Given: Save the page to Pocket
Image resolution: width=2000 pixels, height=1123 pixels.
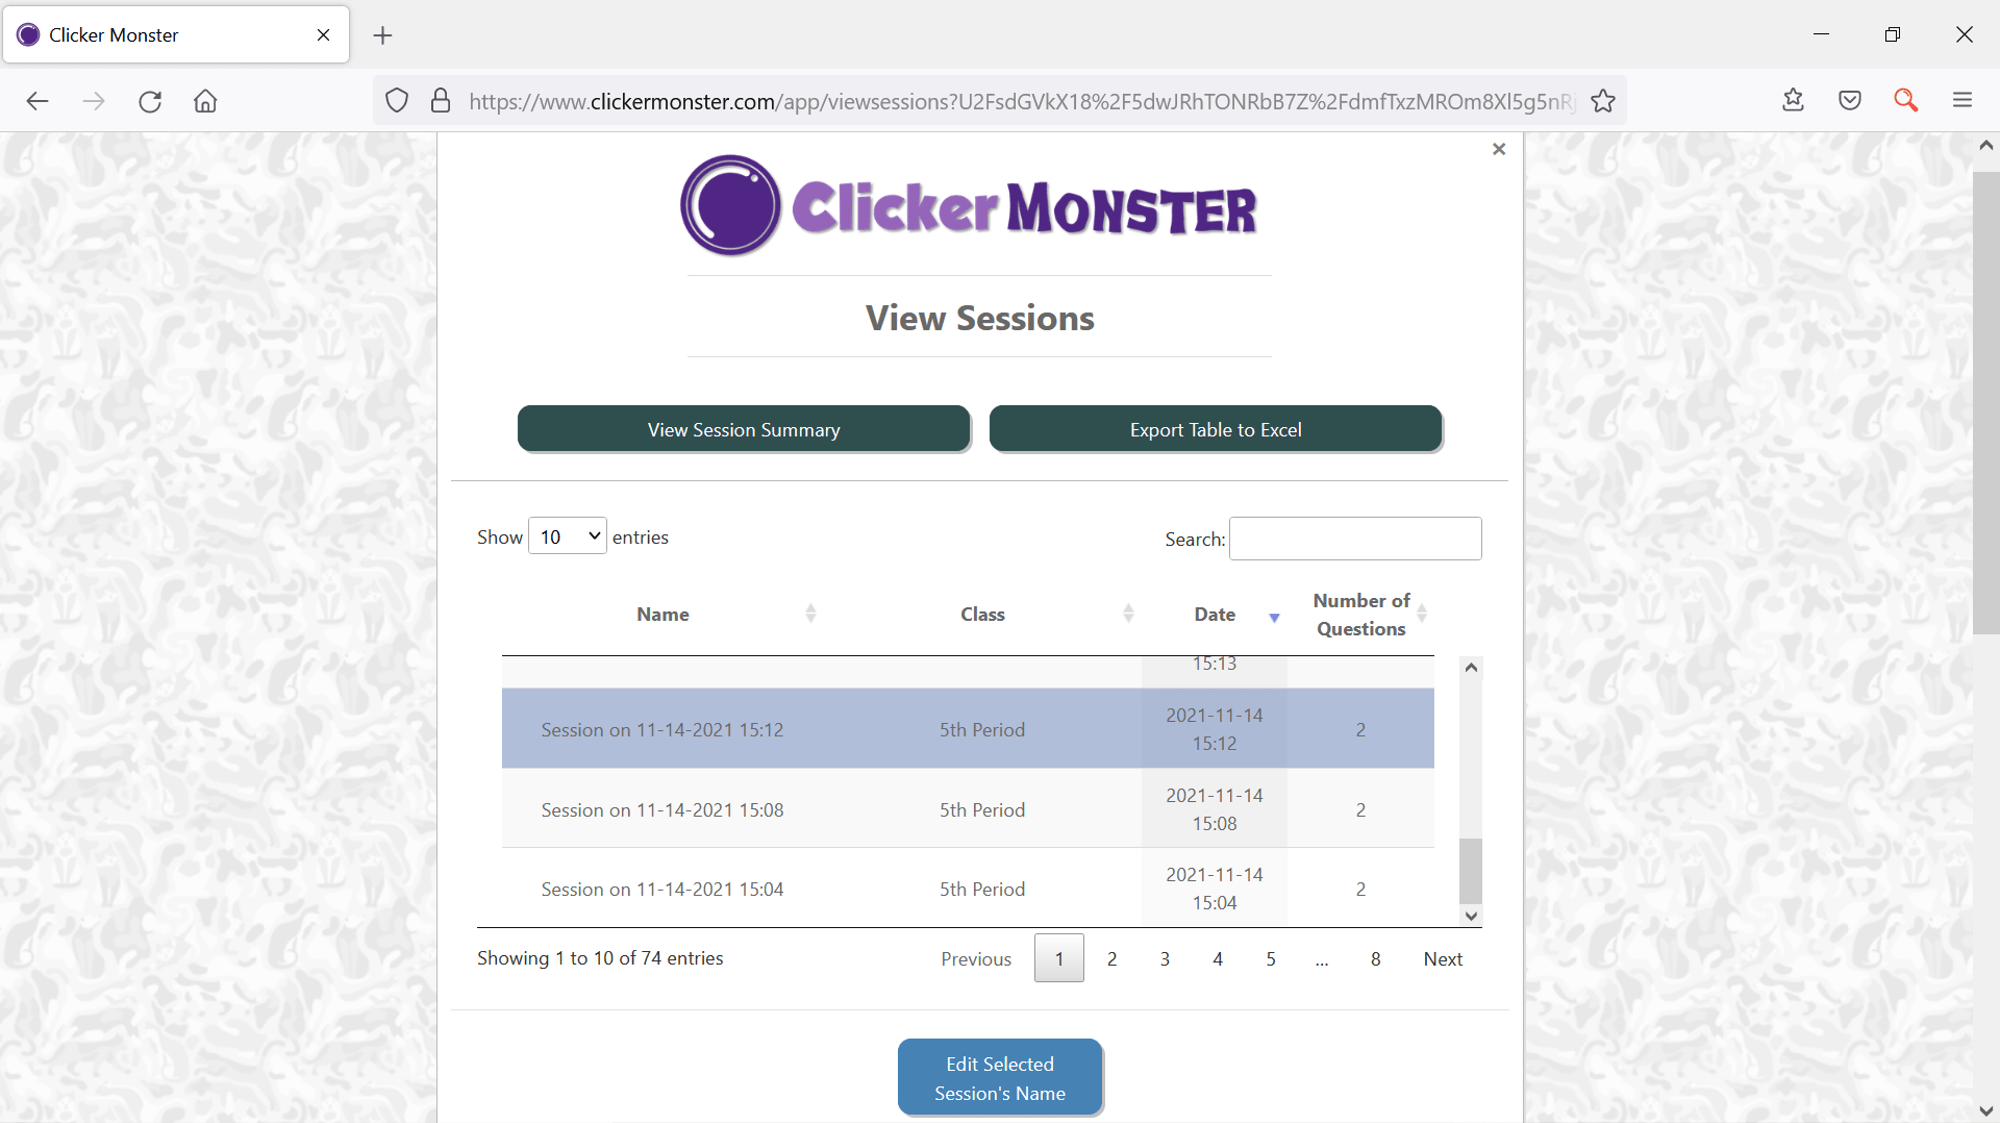Looking at the screenshot, I should pyautogui.click(x=1849, y=100).
